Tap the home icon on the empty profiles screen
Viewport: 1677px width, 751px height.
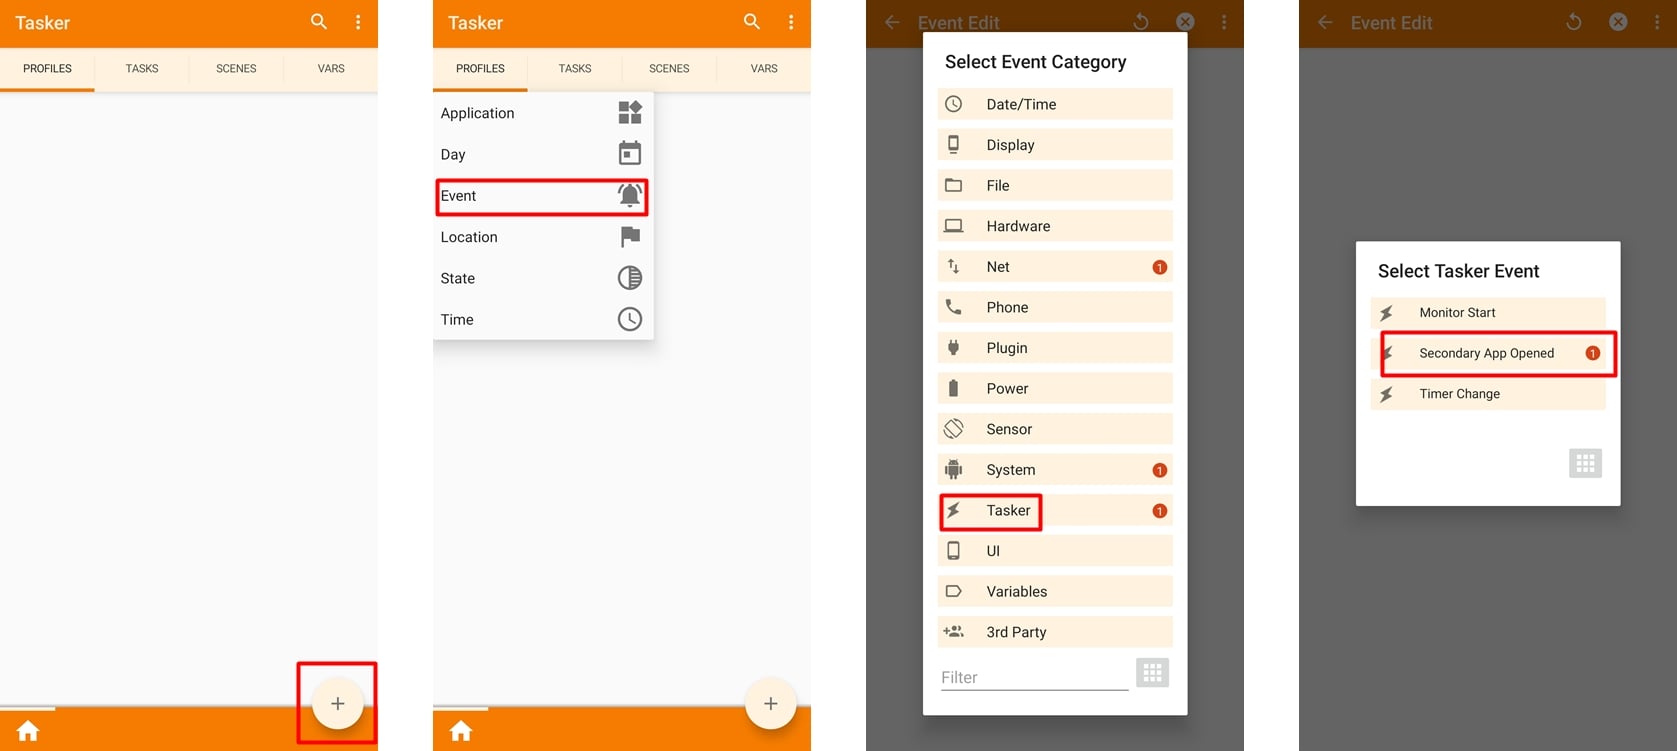coord(28,731)
